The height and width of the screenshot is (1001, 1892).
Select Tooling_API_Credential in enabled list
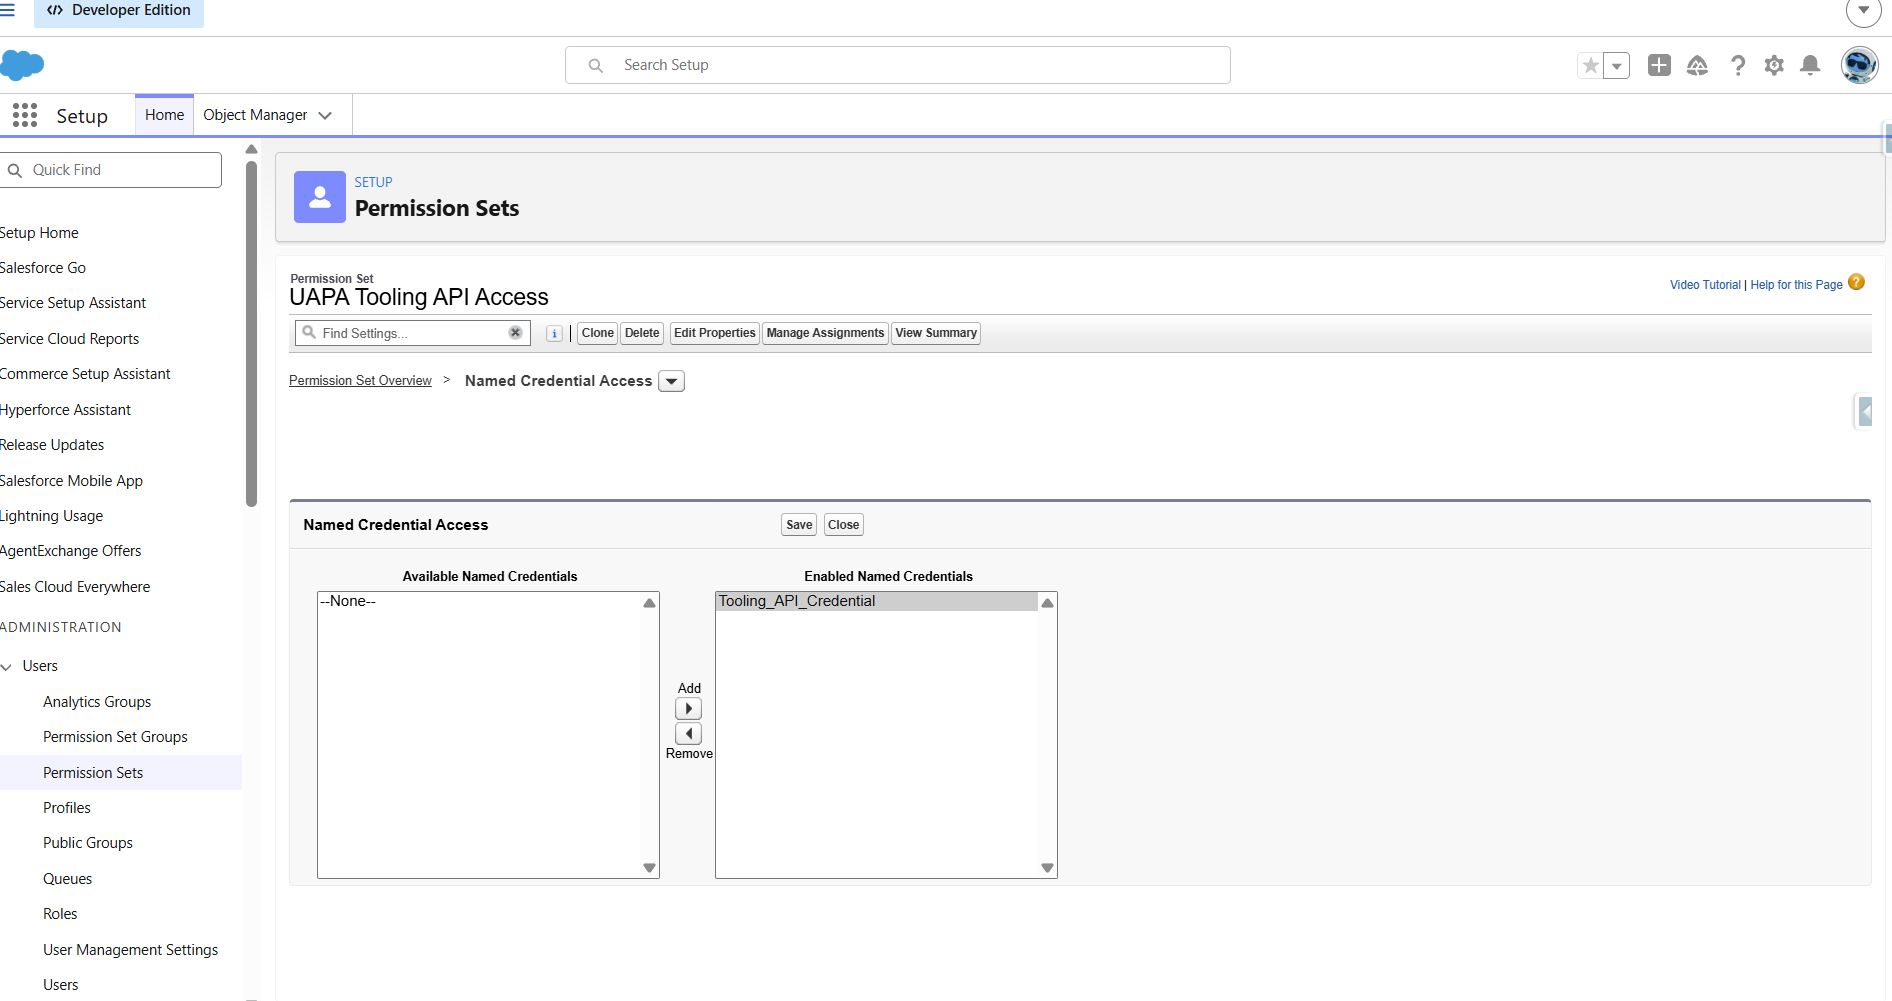pos(876,601)
